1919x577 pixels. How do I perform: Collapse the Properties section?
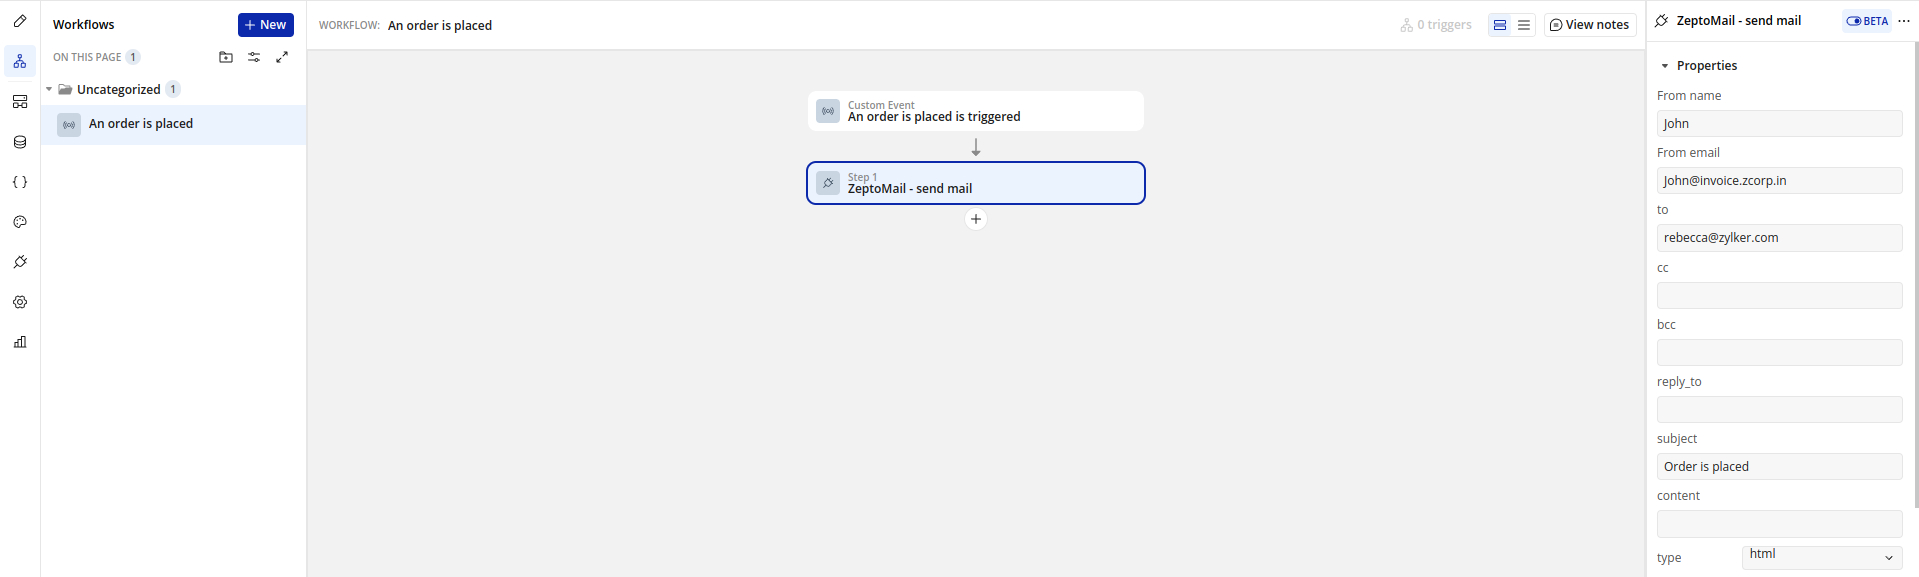click(1665, 65)
